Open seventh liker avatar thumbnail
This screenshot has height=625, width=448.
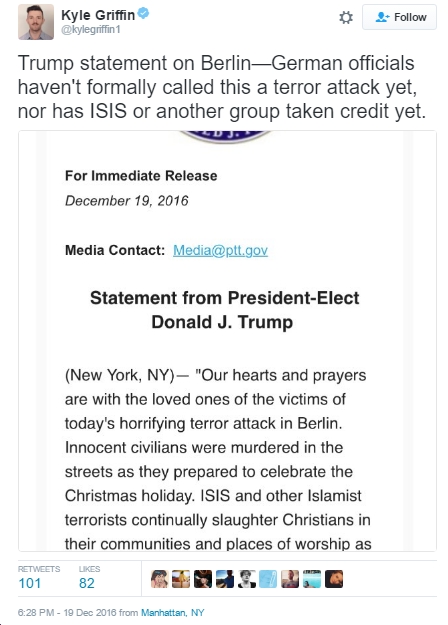[290, 579]
